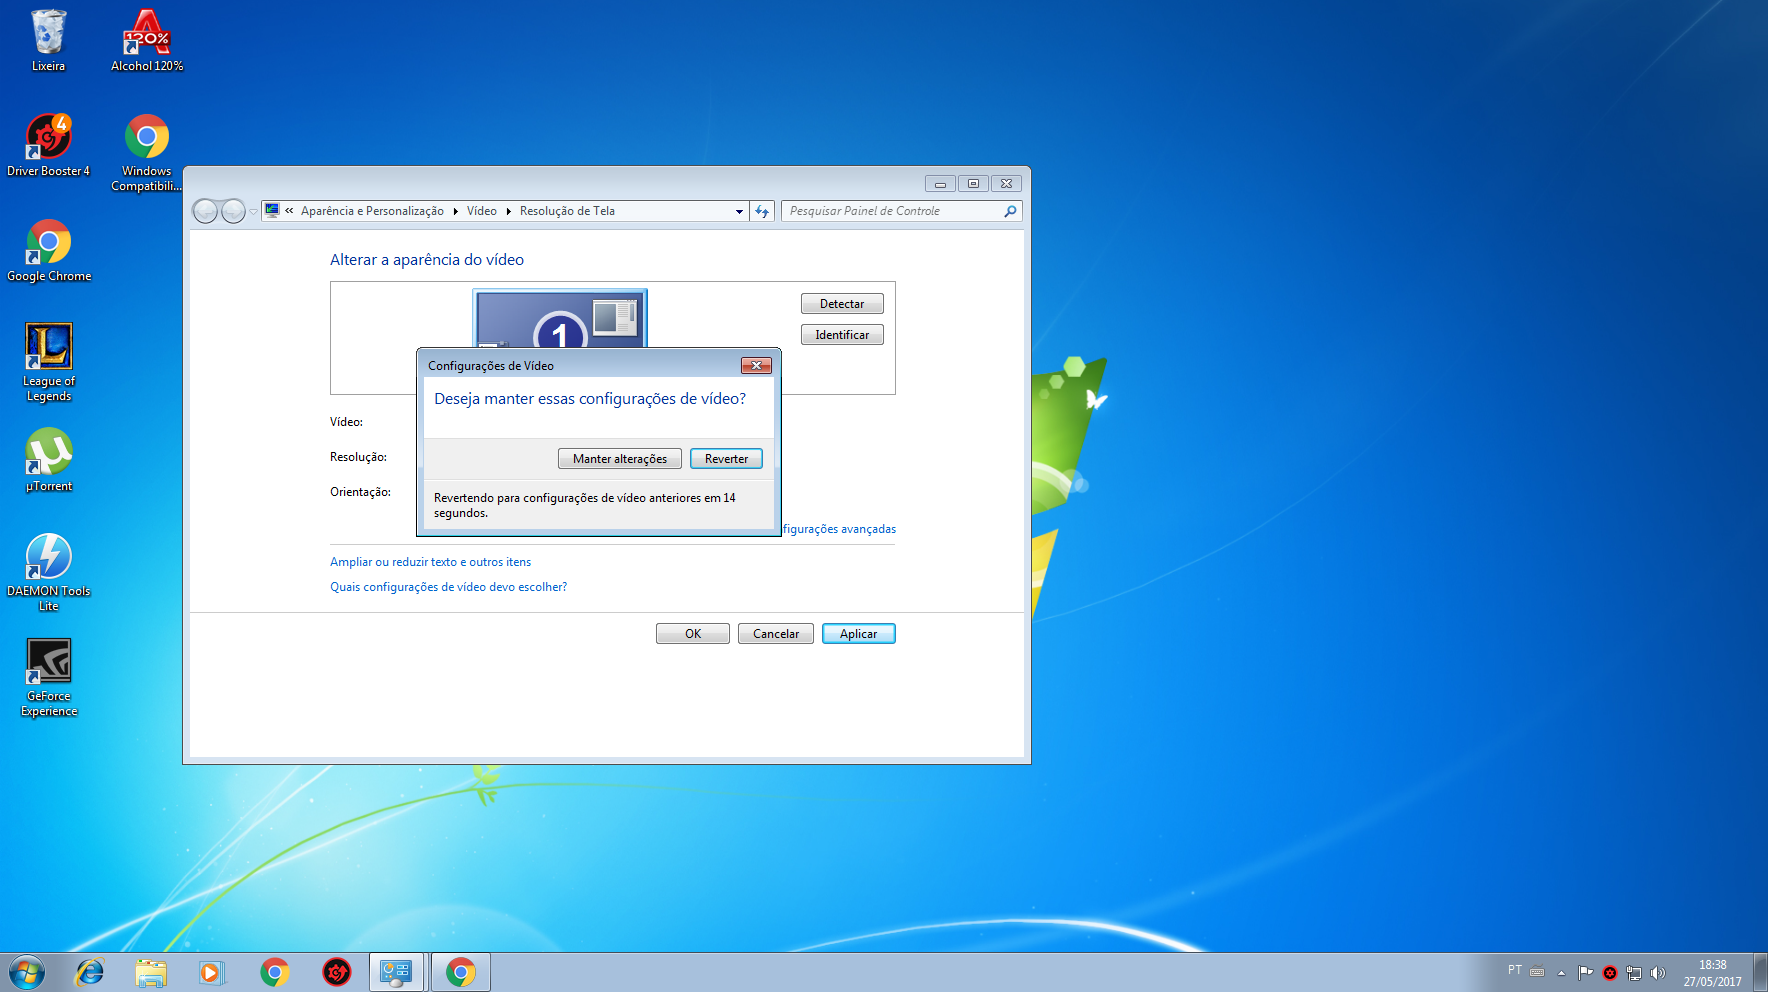Launch Internet Explorer from taskbar
Image resolution: width=1768 pixels, height=992 pixels.
coord(90,972)
